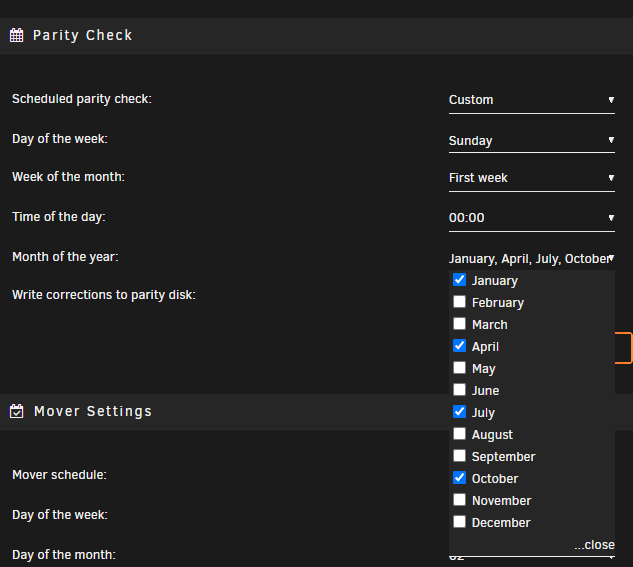Open the Scheduled parity check Custom dropdown
The width and height of the screenshot is (633, 567).
pyautogui.click(x=532, y=100)
